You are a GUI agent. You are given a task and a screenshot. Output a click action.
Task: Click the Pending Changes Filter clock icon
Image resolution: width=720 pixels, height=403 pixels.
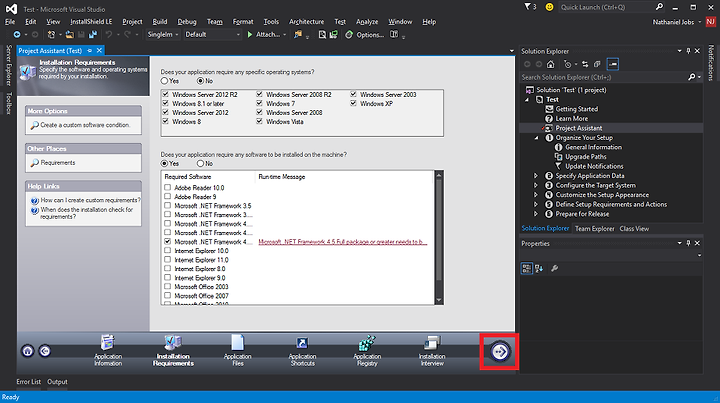[568, 64]
